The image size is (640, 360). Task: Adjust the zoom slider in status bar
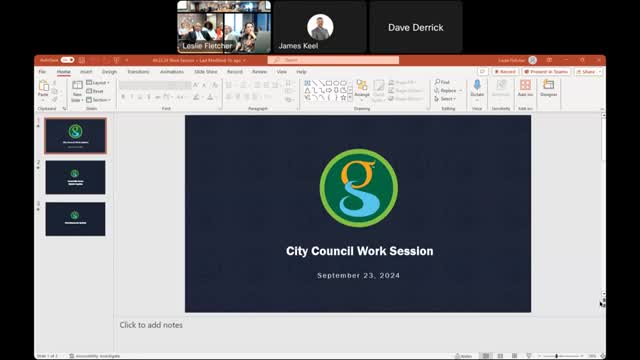[x=556, y=356]
